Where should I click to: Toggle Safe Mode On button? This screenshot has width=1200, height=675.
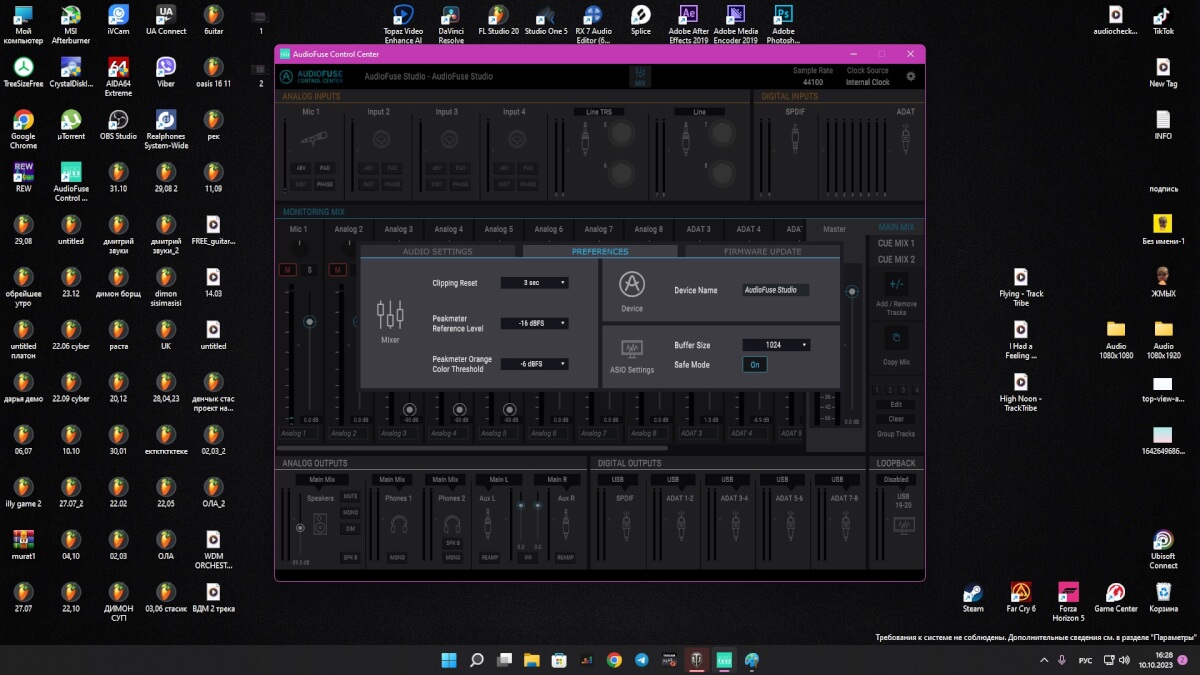pos(755,365)
